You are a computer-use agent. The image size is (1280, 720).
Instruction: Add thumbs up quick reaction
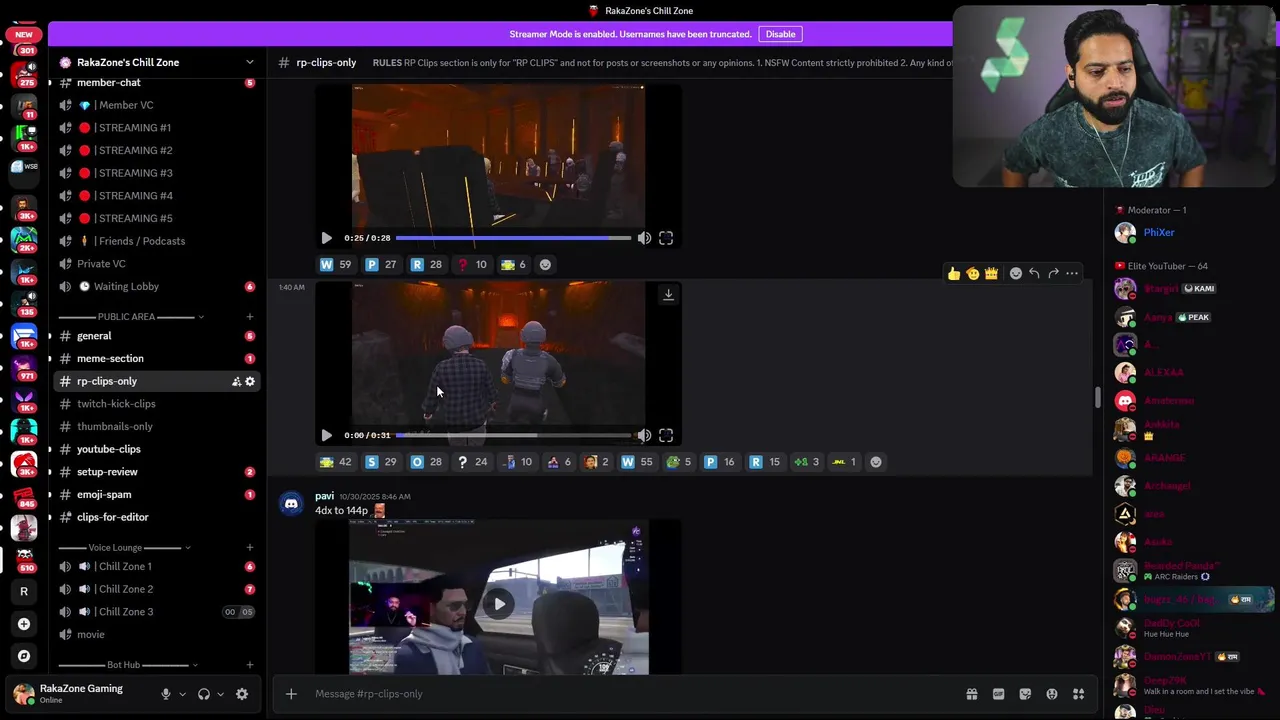(x=954, y=273)
